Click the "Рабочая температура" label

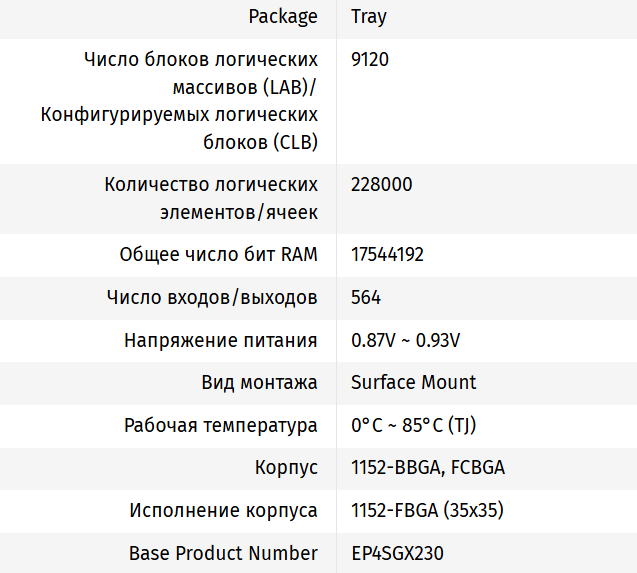221,425
